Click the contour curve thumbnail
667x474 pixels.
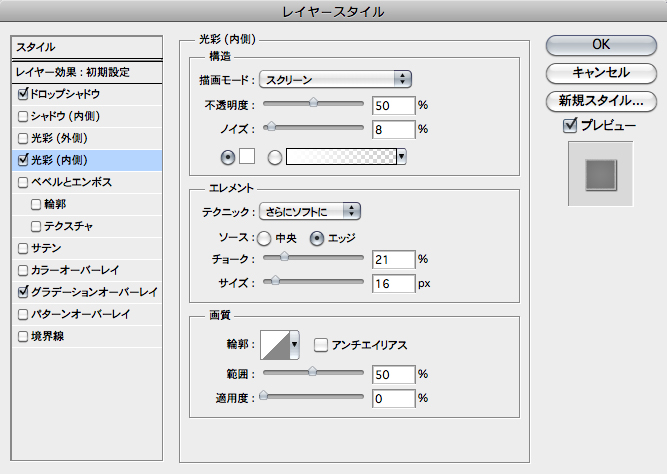(275, 345)
